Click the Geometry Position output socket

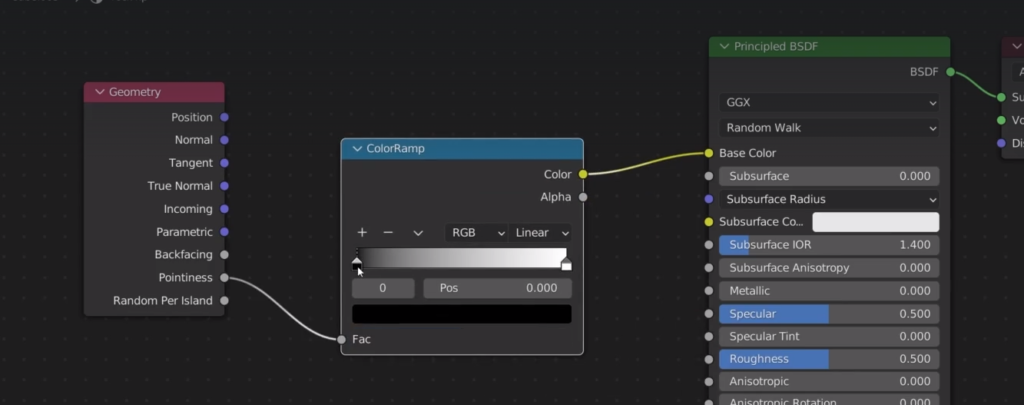[225, 118]
